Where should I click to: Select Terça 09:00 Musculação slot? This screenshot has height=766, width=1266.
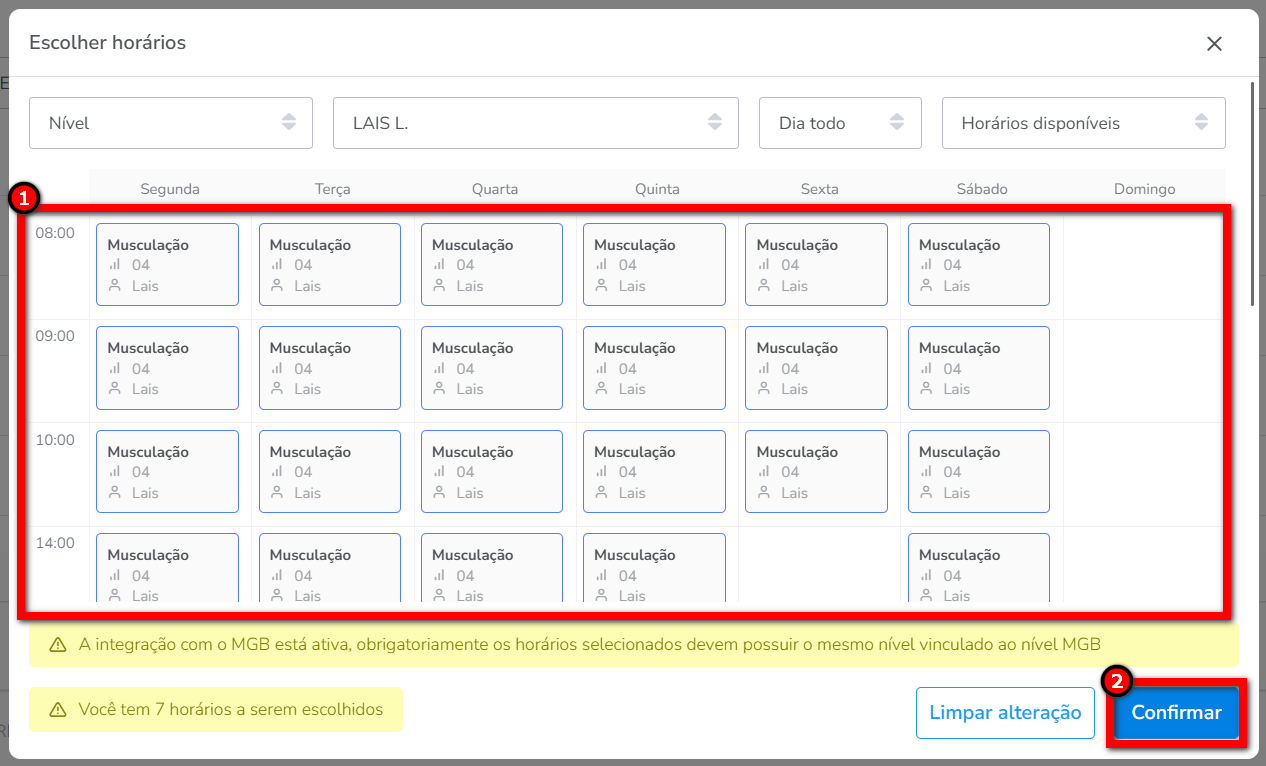[x=330, y=368]
